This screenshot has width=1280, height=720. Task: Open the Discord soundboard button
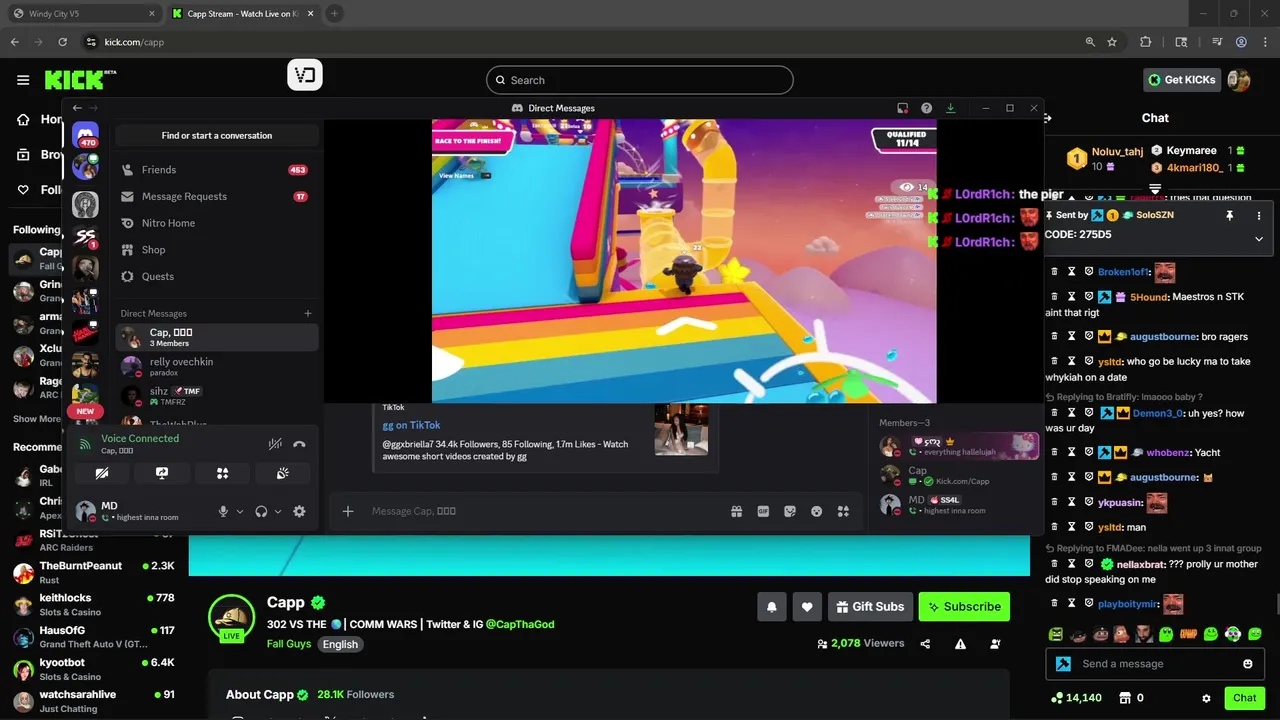[283, 473]
